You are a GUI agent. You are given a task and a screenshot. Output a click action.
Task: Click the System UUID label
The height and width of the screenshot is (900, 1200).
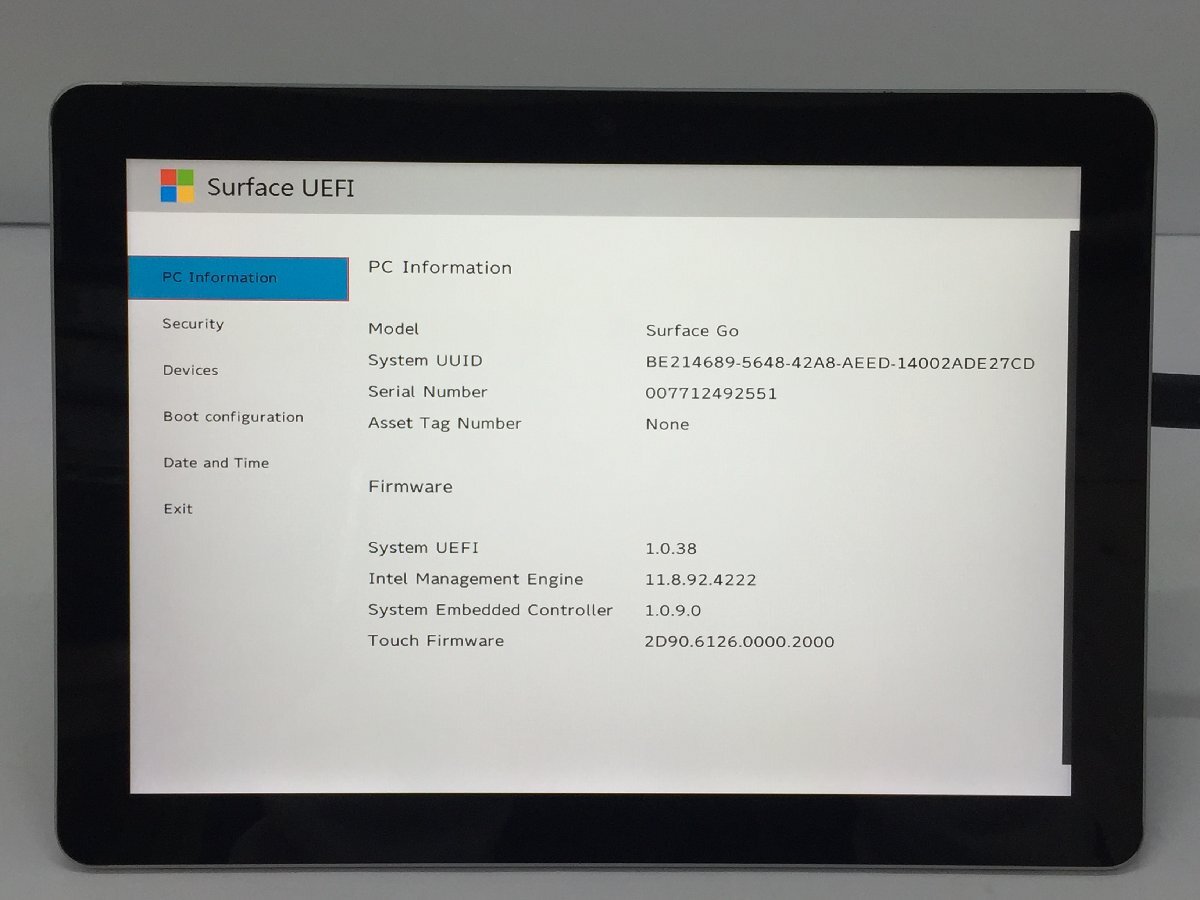pyautogui.click(x=425, y=361)
